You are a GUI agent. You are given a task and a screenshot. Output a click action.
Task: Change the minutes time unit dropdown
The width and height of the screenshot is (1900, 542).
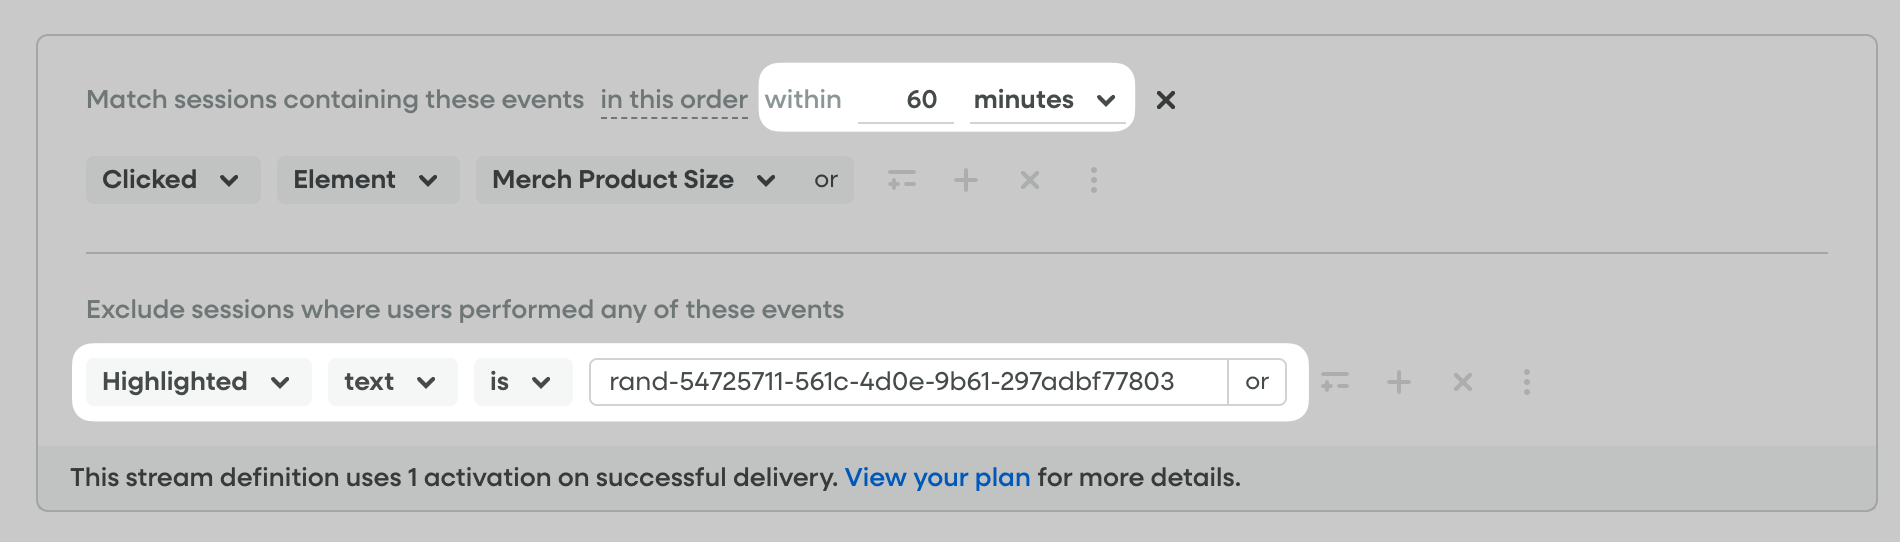1046,100
